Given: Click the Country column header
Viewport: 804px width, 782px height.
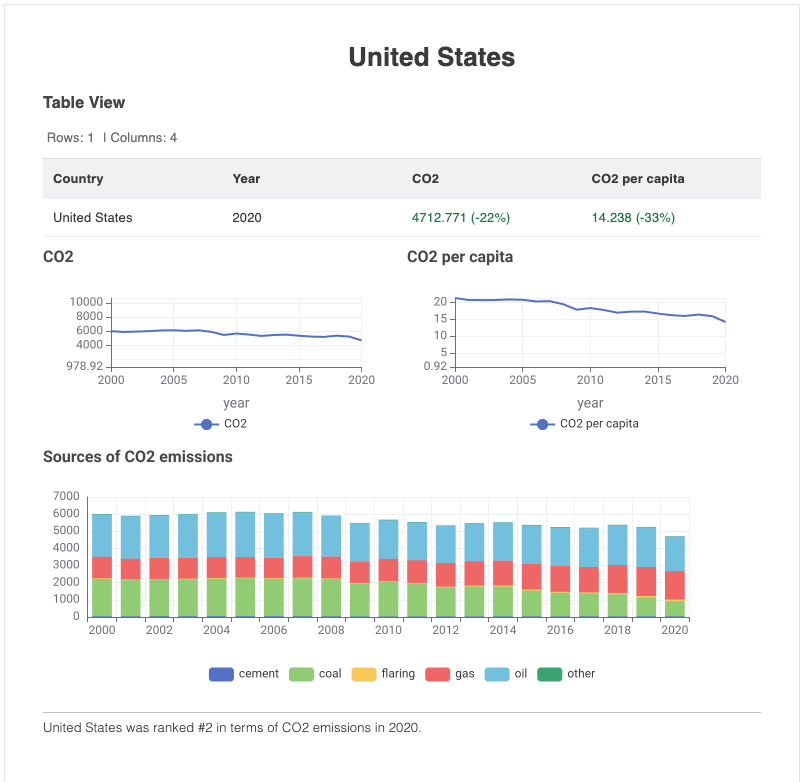Looking at the screenshot, I should [78, 178].
